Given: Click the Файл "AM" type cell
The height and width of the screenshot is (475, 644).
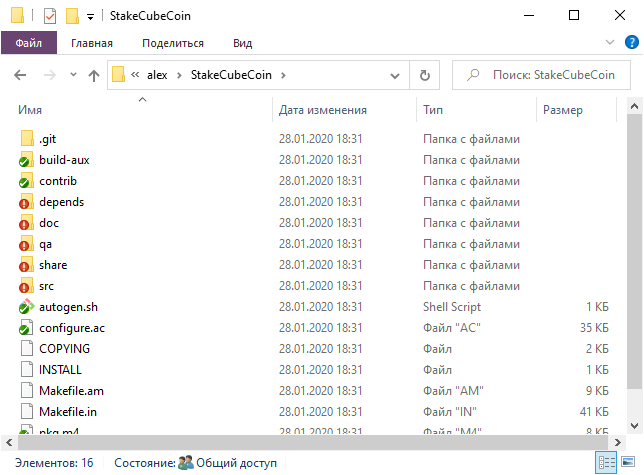Looking at the screenshot, I should click(453, 390).
